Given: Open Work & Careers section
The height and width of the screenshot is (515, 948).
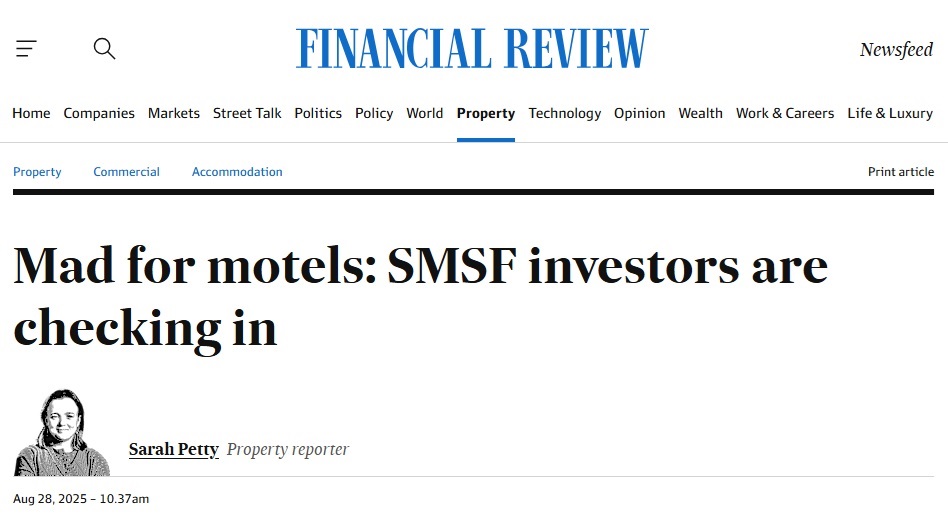Looking at the screenshot, I should click(785, 113).
